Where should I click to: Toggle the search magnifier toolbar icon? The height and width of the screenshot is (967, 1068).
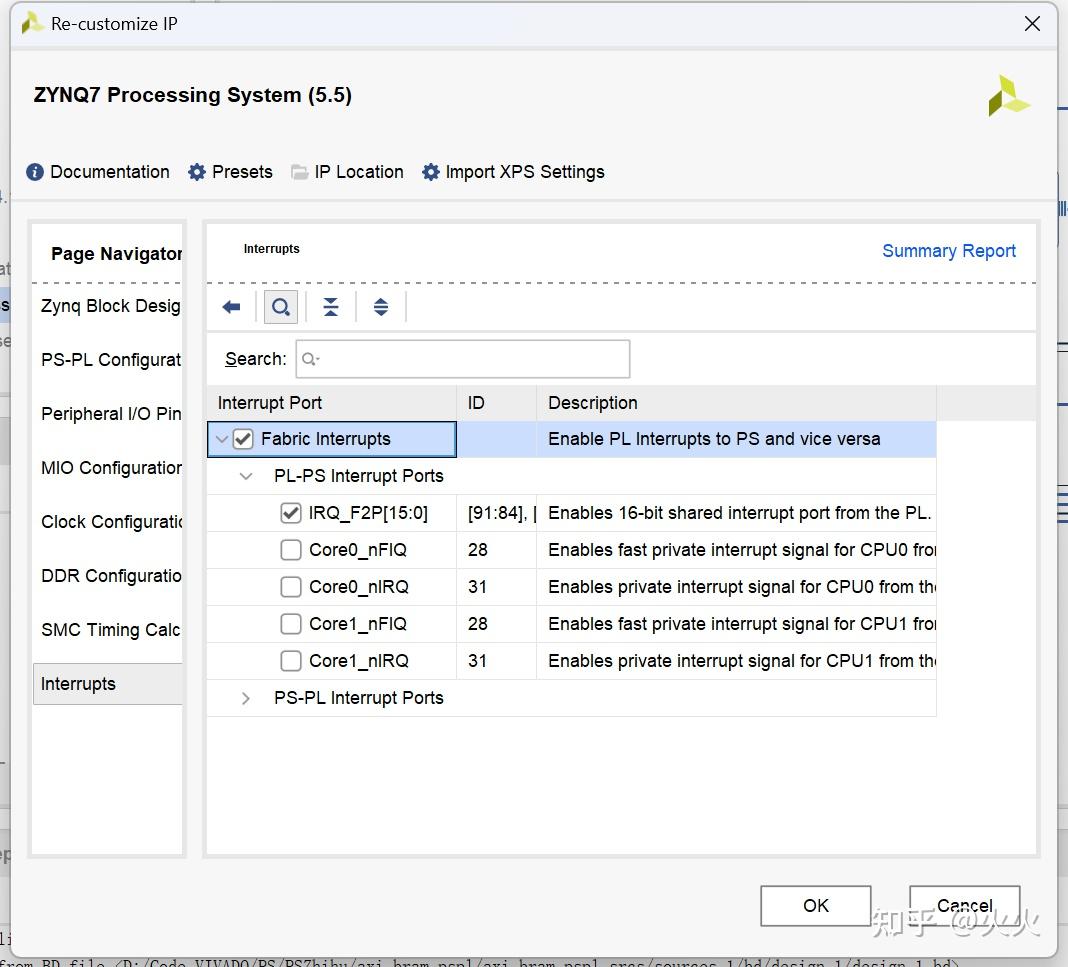pos(281,307)
